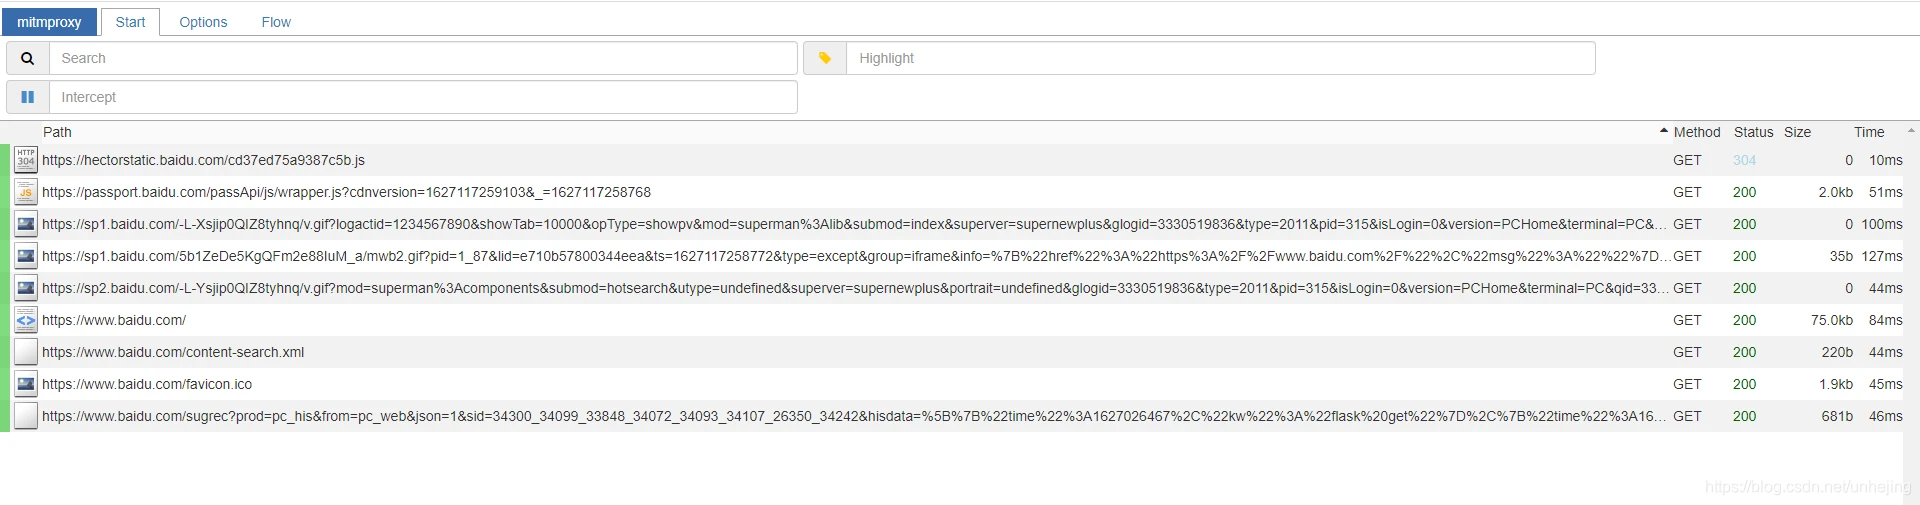
Task: Sort flows by Time column
Action: [1869, 132]
